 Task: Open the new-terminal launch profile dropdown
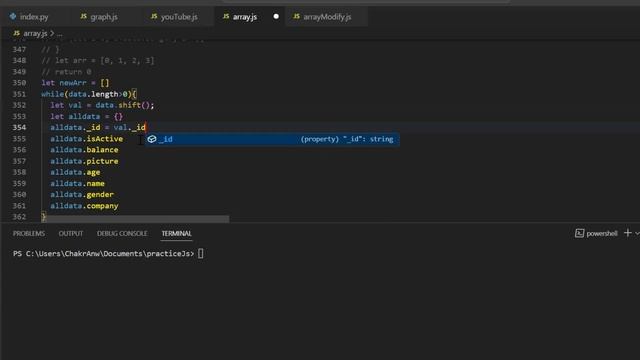[637, 233]
